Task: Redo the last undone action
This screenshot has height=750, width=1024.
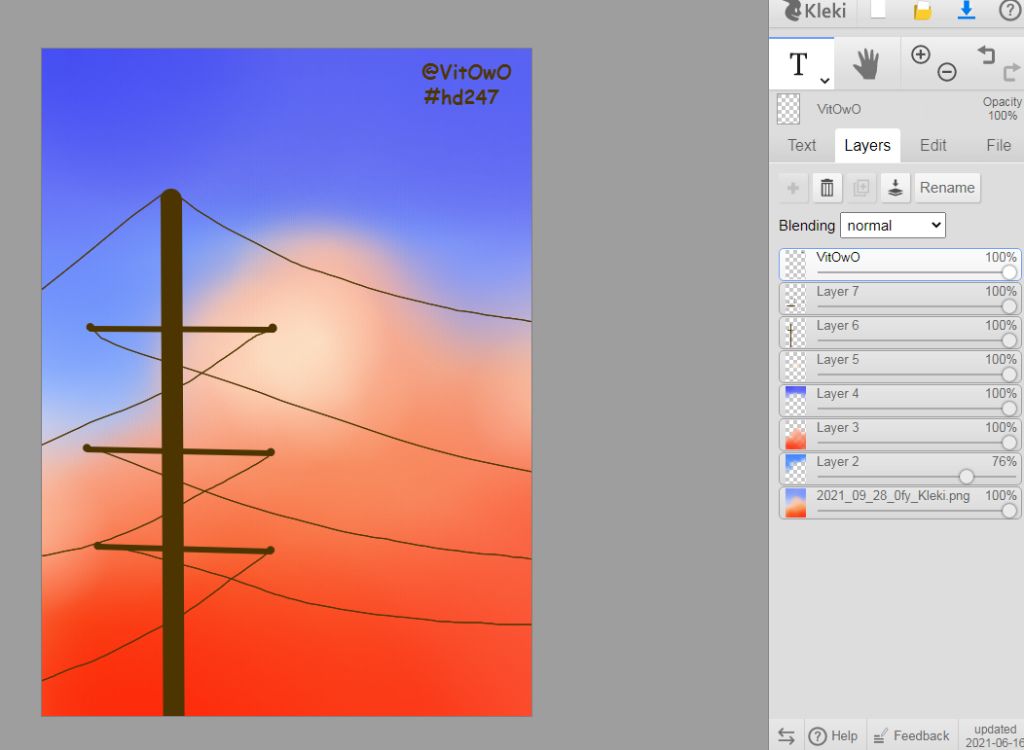Action: (1012, 71)
